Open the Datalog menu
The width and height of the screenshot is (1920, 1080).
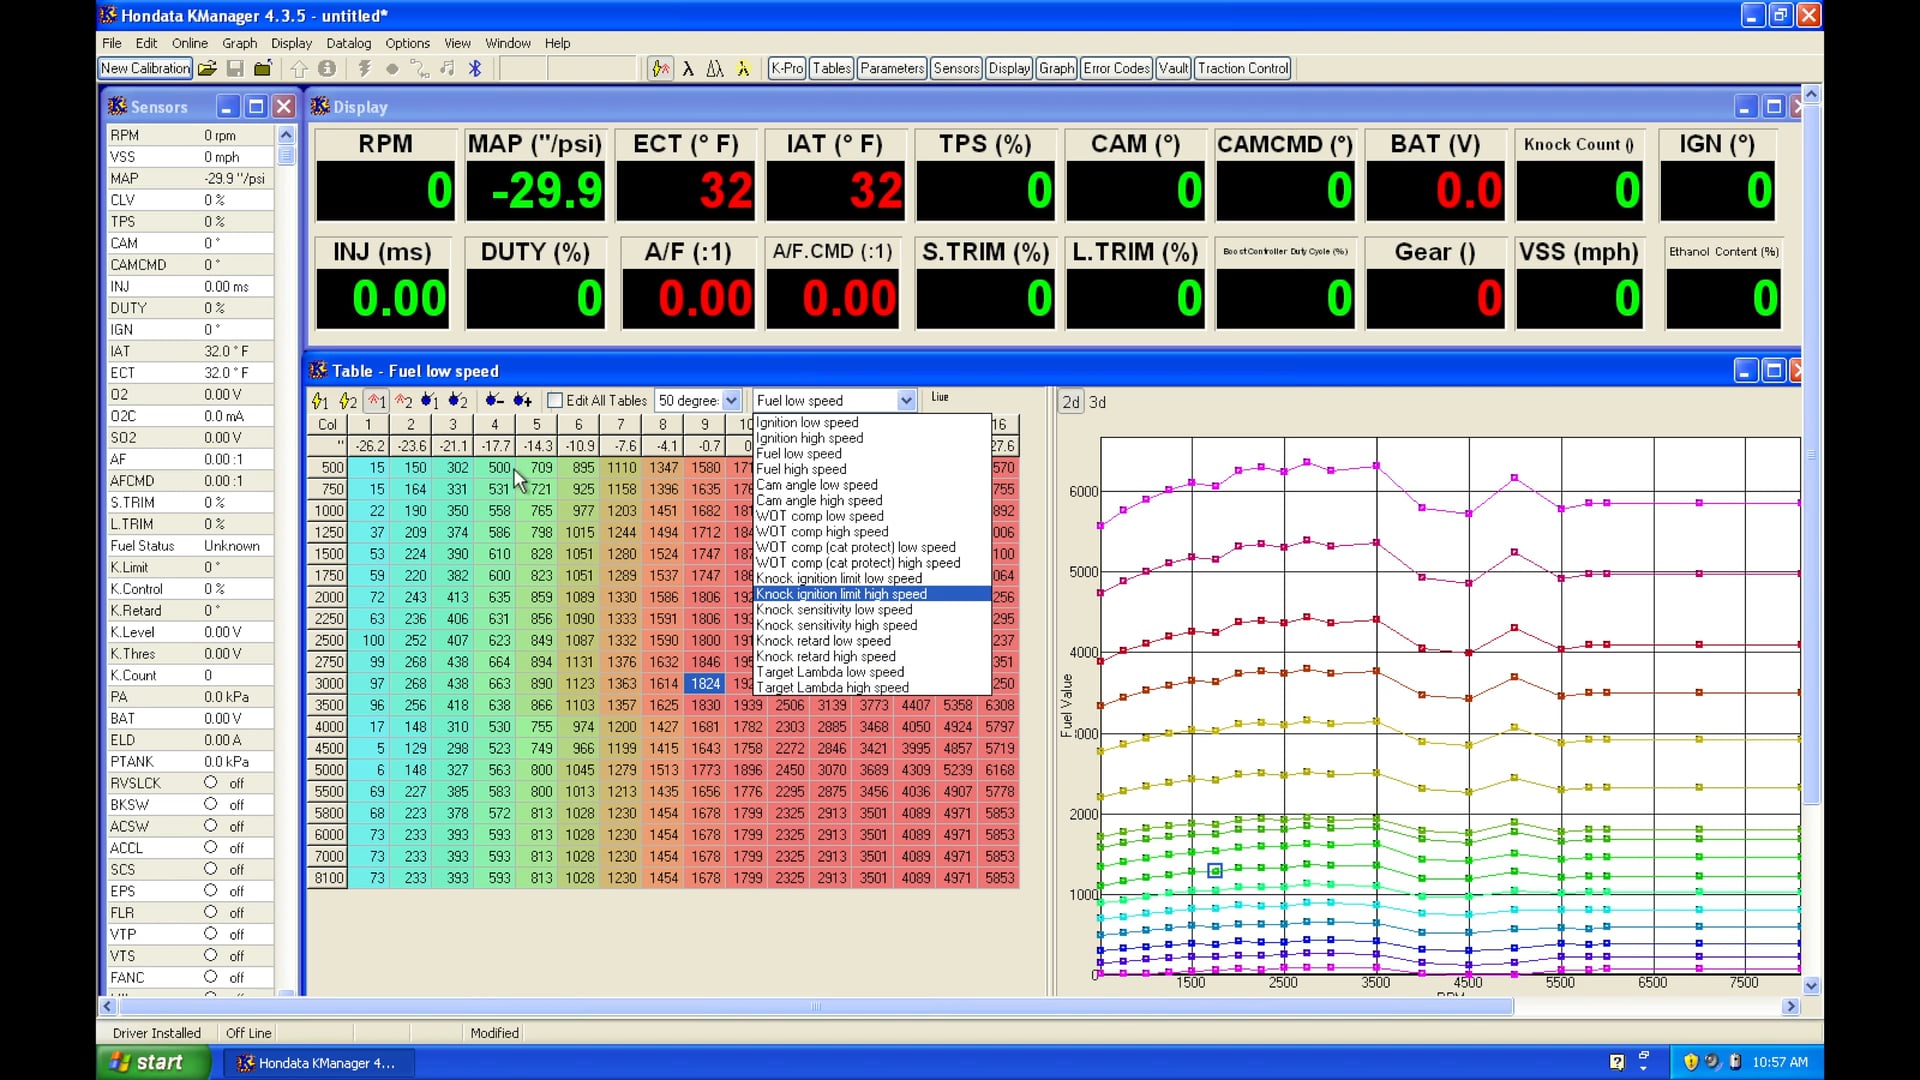click(348, 43)
